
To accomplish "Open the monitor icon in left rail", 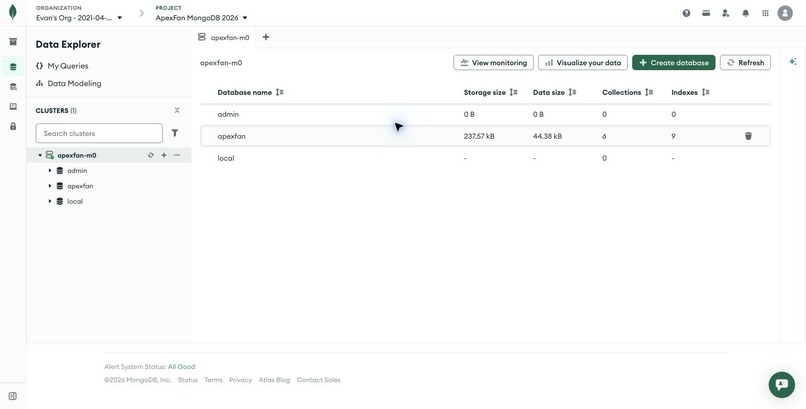I will [x=13, y=106].
